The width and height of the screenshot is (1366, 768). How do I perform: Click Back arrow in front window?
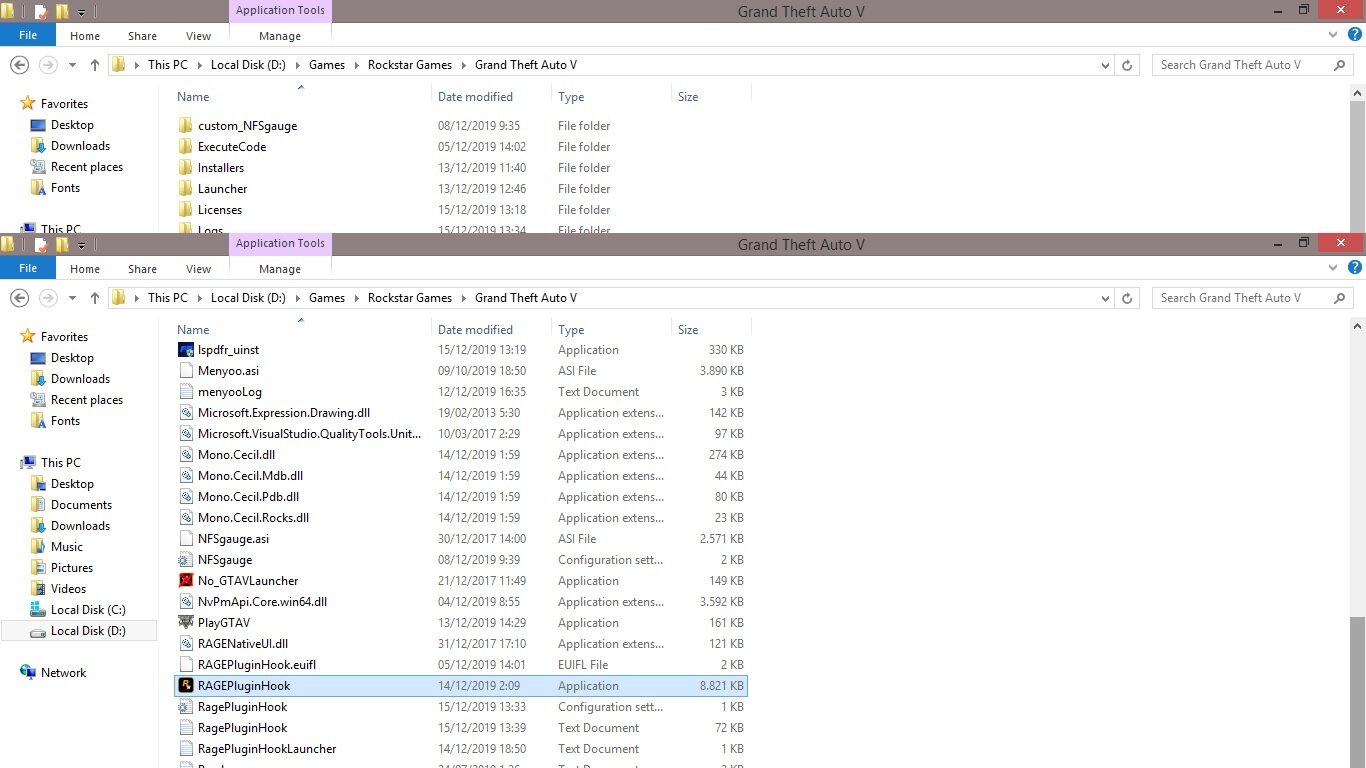click(19, 298)
